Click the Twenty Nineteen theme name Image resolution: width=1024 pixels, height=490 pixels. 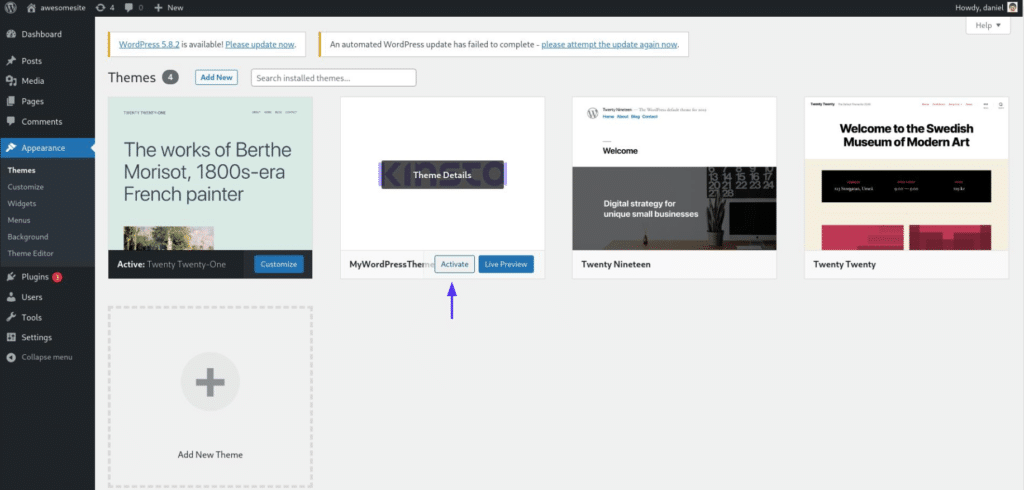[616, 265]
